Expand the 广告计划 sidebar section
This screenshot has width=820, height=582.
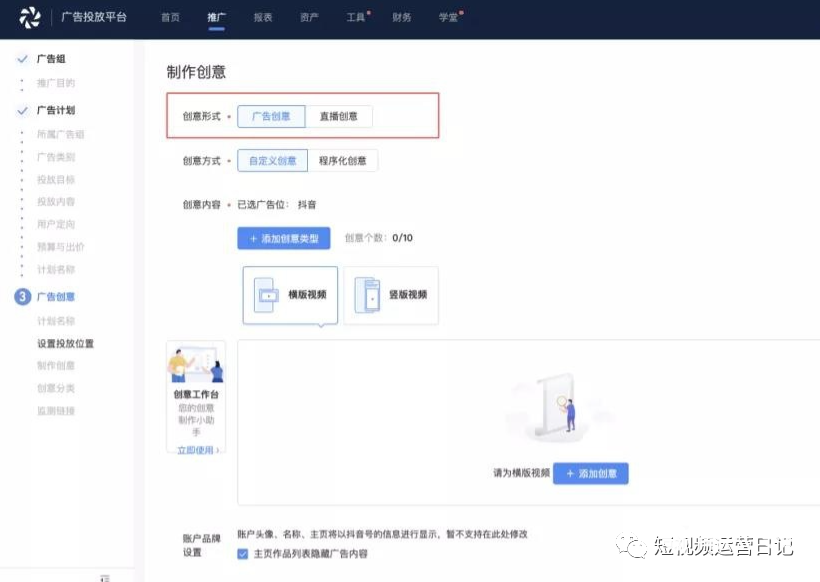point(55,111)
